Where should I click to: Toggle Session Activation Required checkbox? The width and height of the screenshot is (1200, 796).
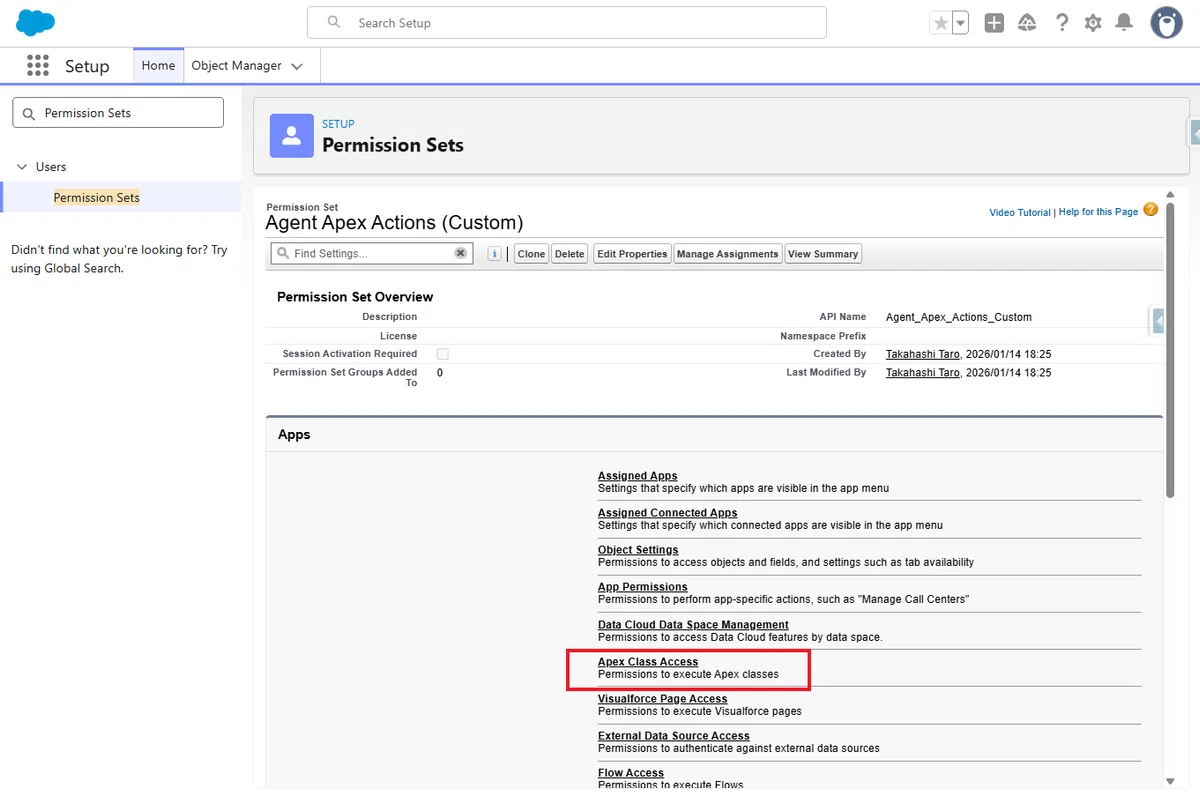tap(443, 354)
